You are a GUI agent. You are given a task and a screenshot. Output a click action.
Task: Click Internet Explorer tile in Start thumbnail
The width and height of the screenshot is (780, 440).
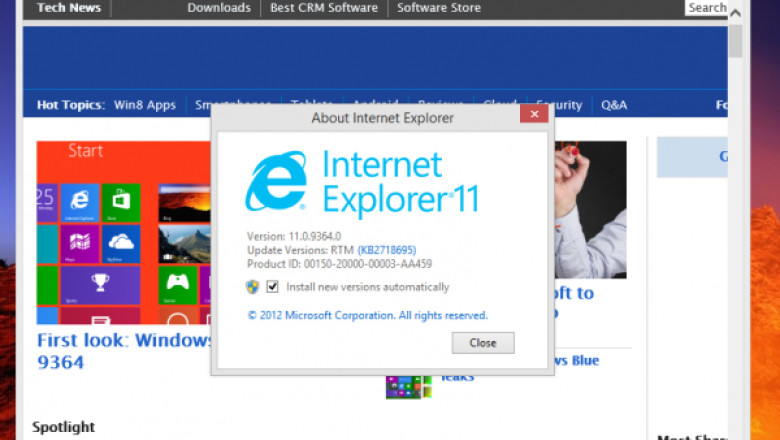80,203
